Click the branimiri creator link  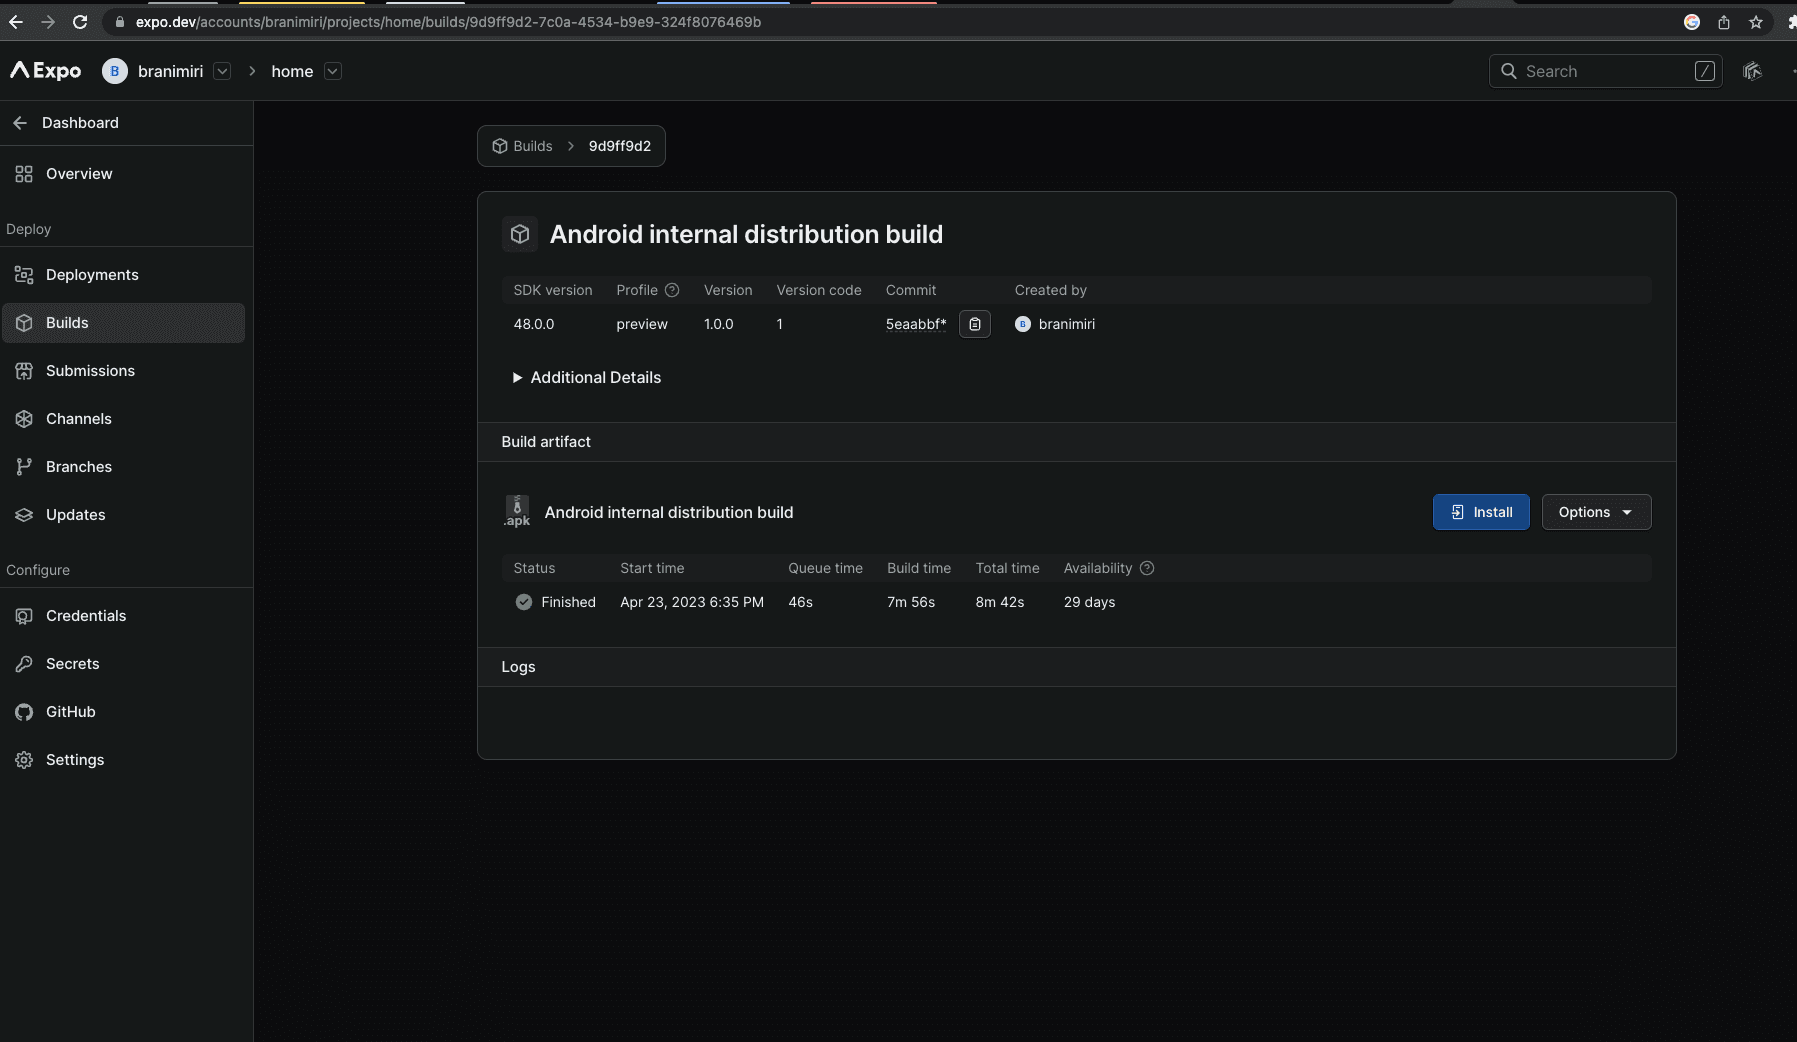pyautogui.click(x=1066, y=324)
